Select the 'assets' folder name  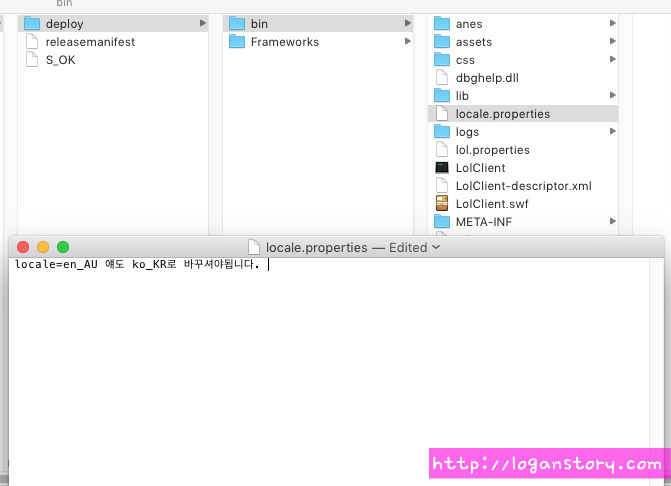pyautogui.click(x=474, y=42)
